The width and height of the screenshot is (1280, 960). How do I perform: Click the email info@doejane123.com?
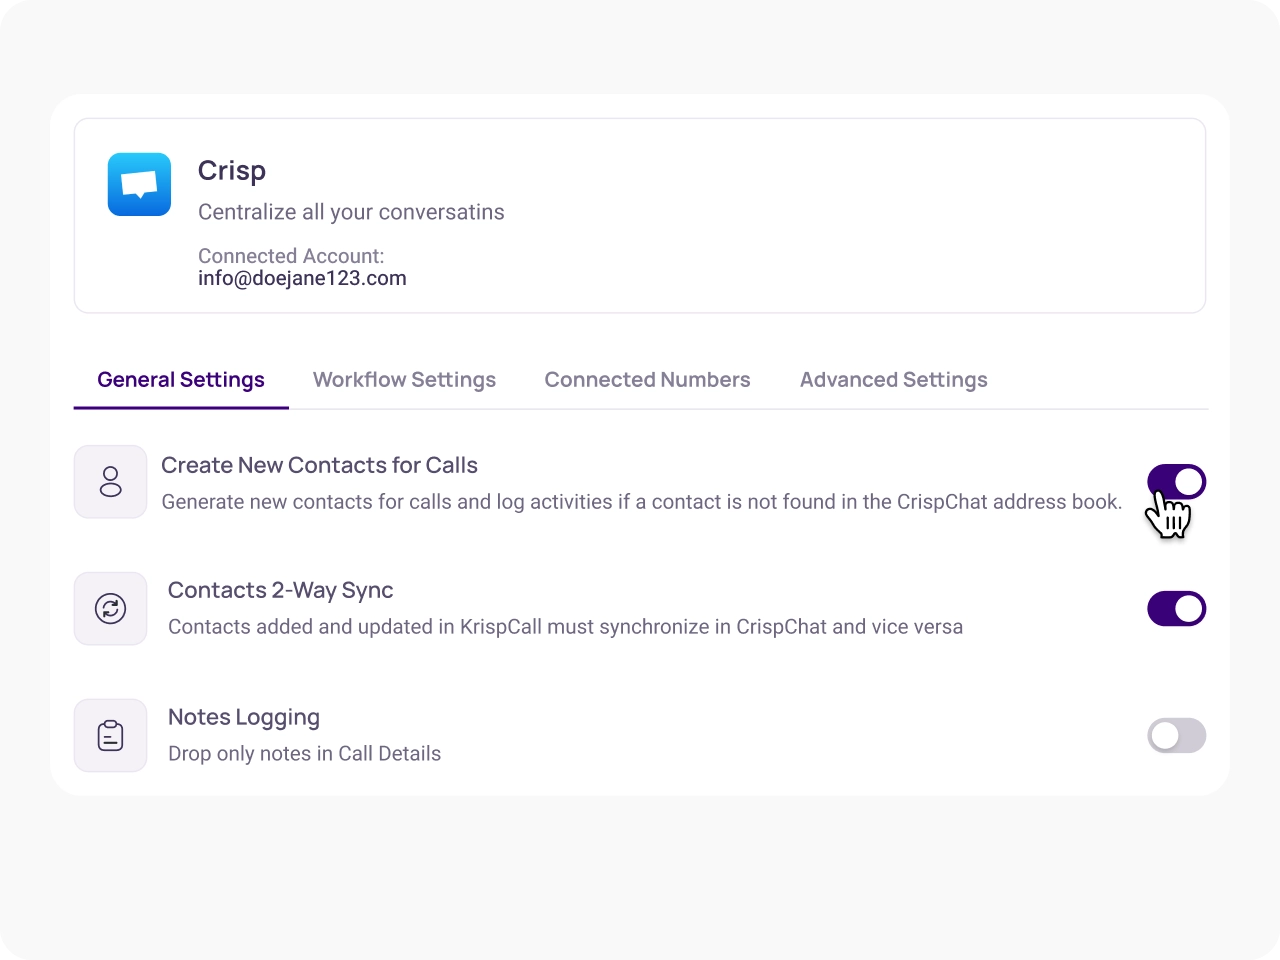click(302, 278)
